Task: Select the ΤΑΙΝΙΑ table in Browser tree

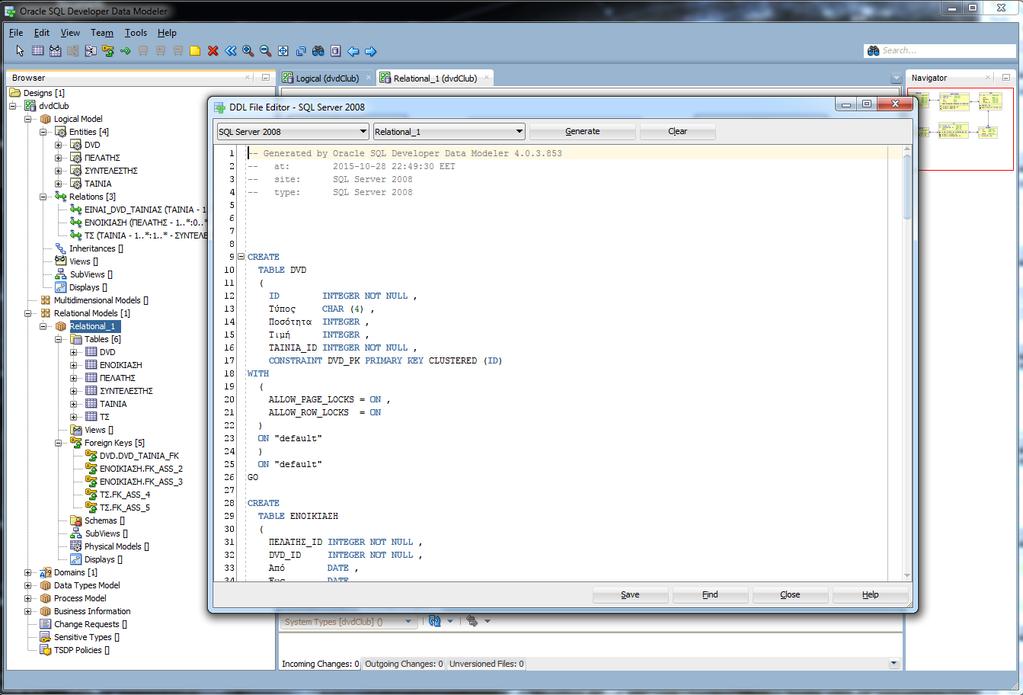Action: coord(113,404)
